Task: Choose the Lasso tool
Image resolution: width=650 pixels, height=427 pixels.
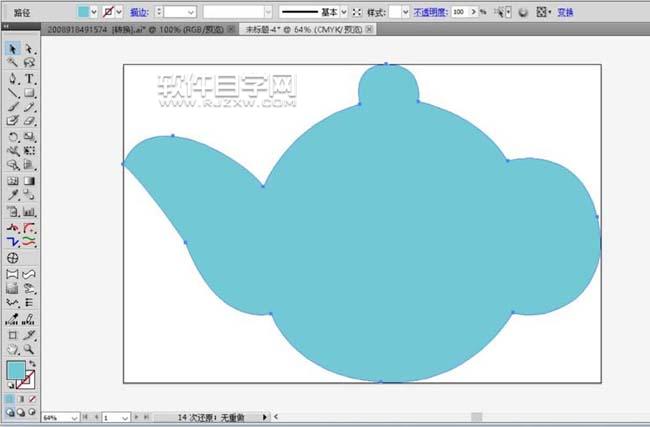Action: 29,63
